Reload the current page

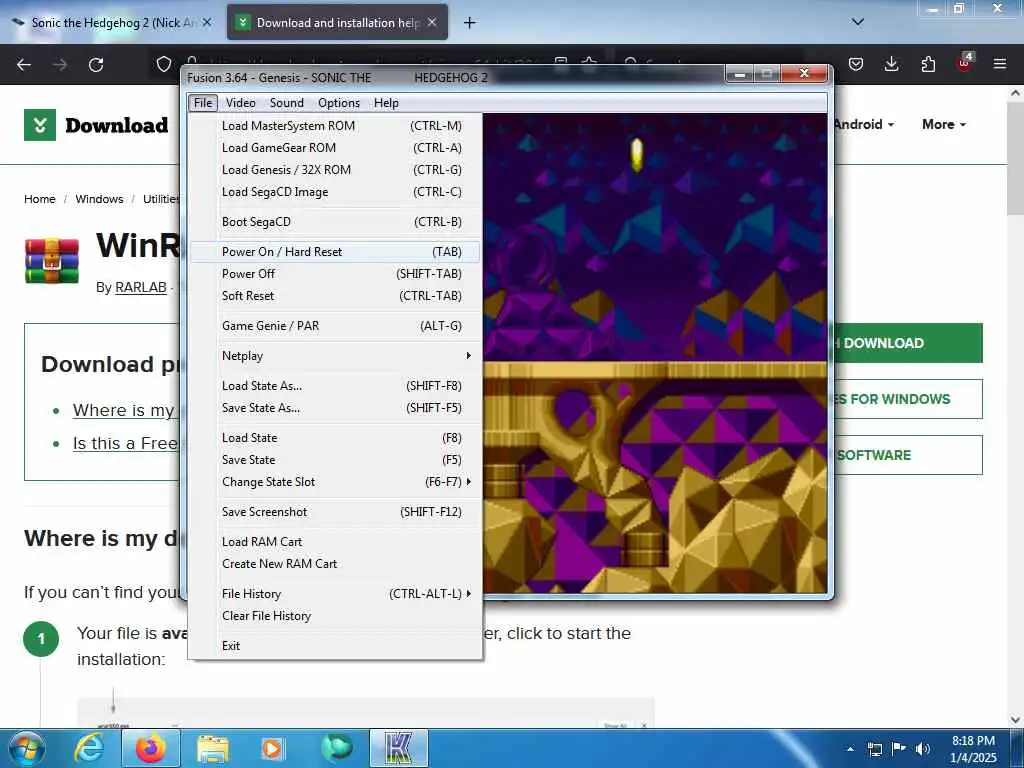(x=96, y=65)
